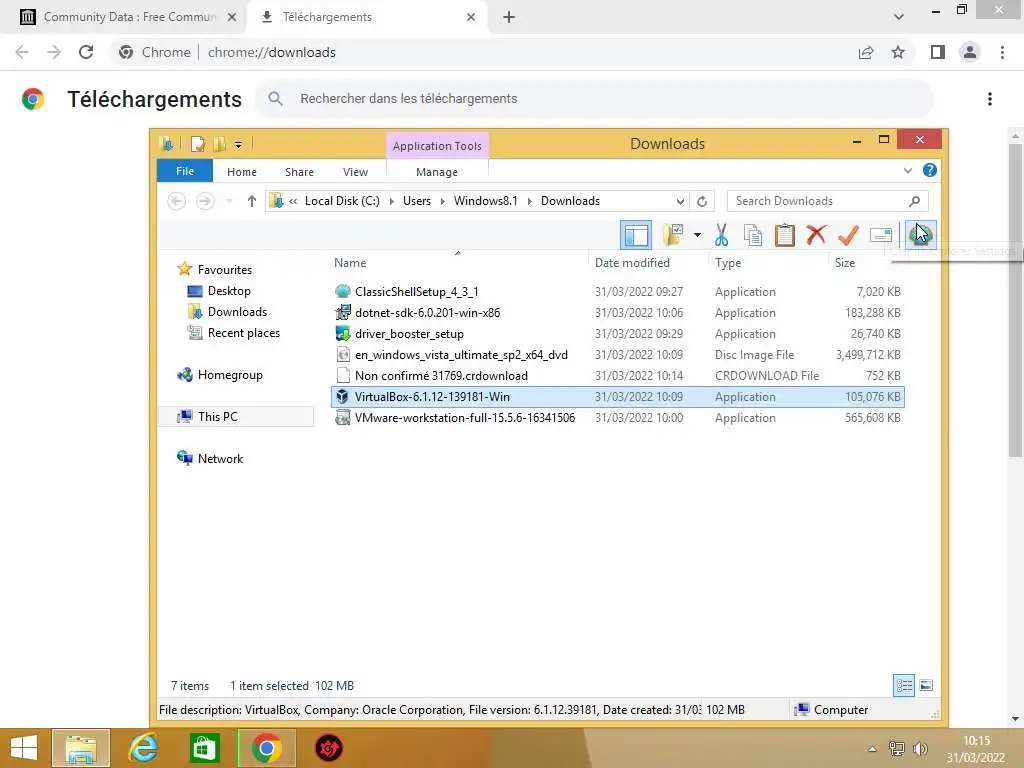Click the Explorer Help question mark icon
Image resolution: width=1024 pixels, height=768 pixels.
[930, 170]
